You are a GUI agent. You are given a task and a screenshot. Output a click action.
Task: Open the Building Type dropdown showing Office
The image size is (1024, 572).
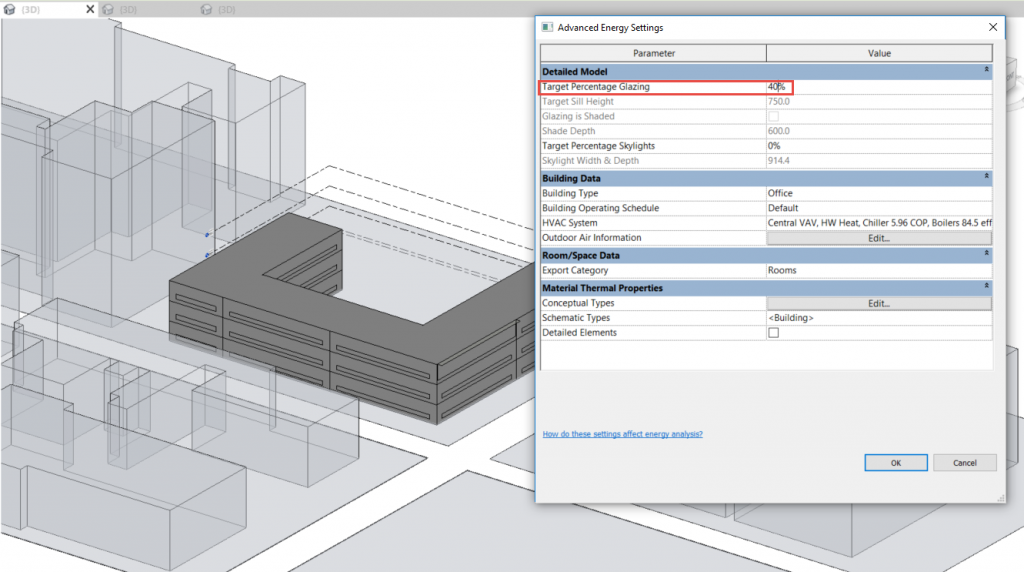(879, 193)
